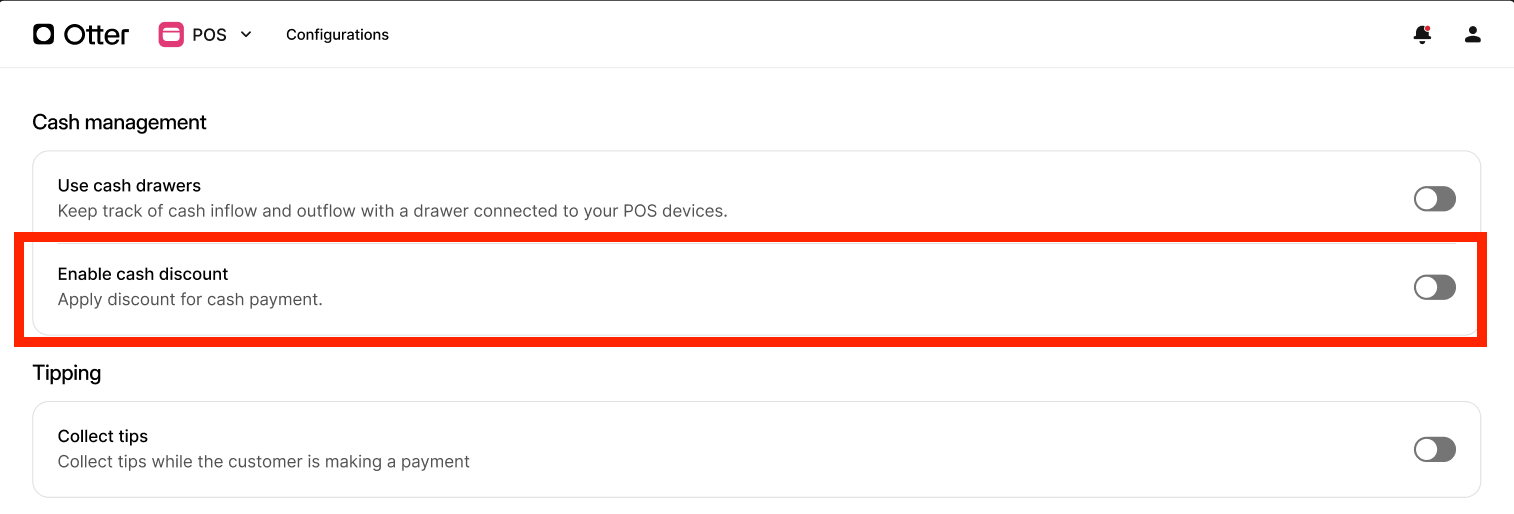Click the red notification badge dot
Image resolution: width=1514 pixels, height=514 pixels.
1427,29
